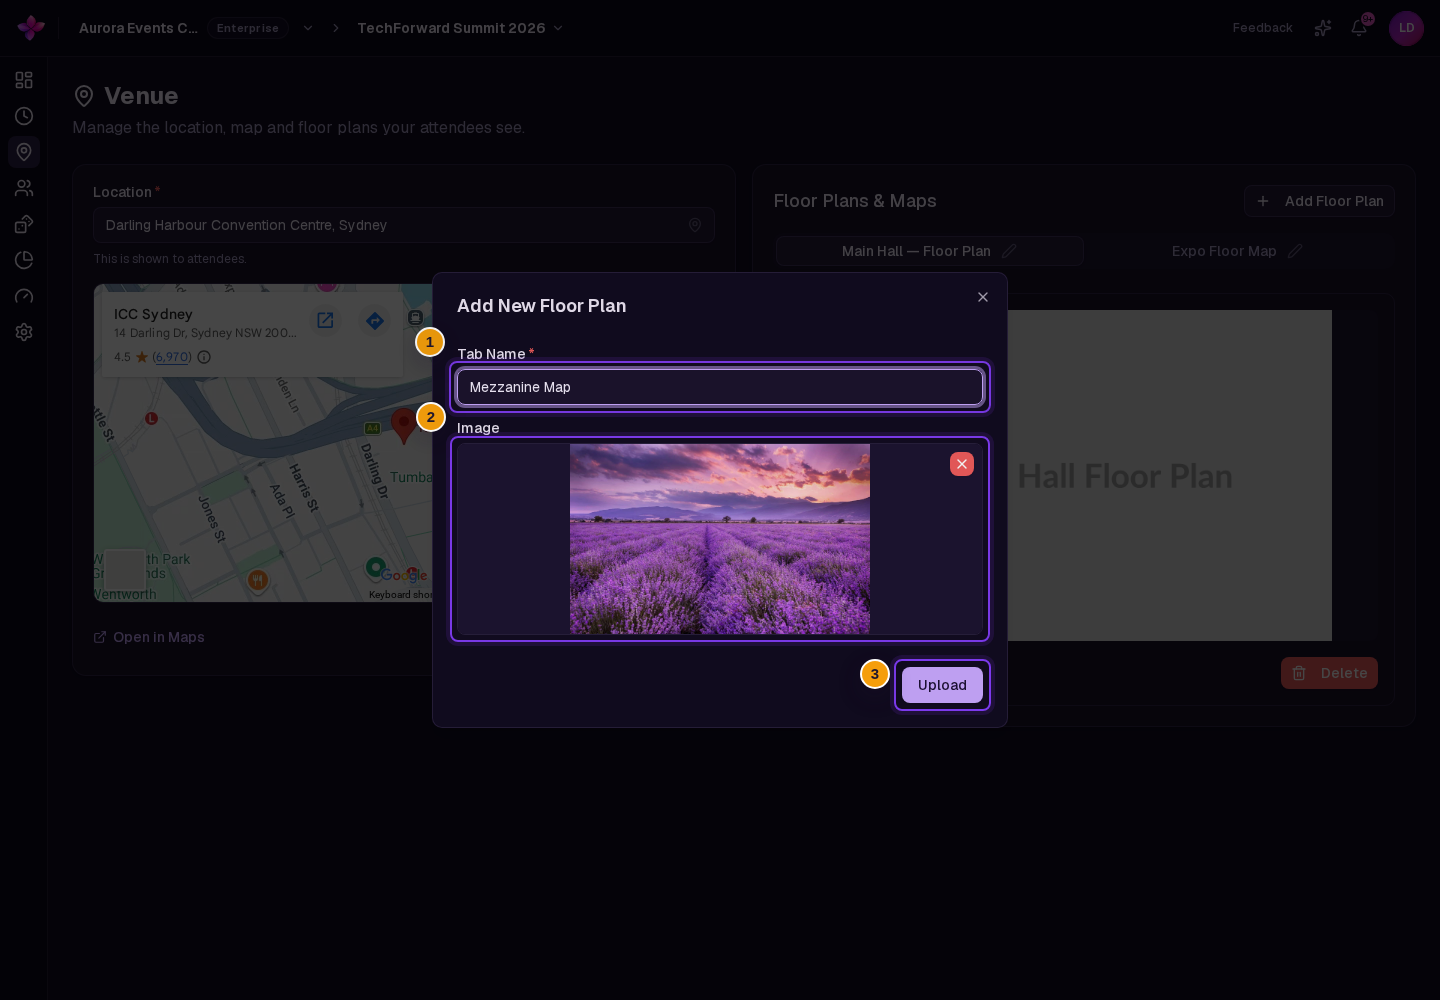Remove the uploaded lavender image
The height and width of the screenshot is (1000, 1440).
point(962,464)
